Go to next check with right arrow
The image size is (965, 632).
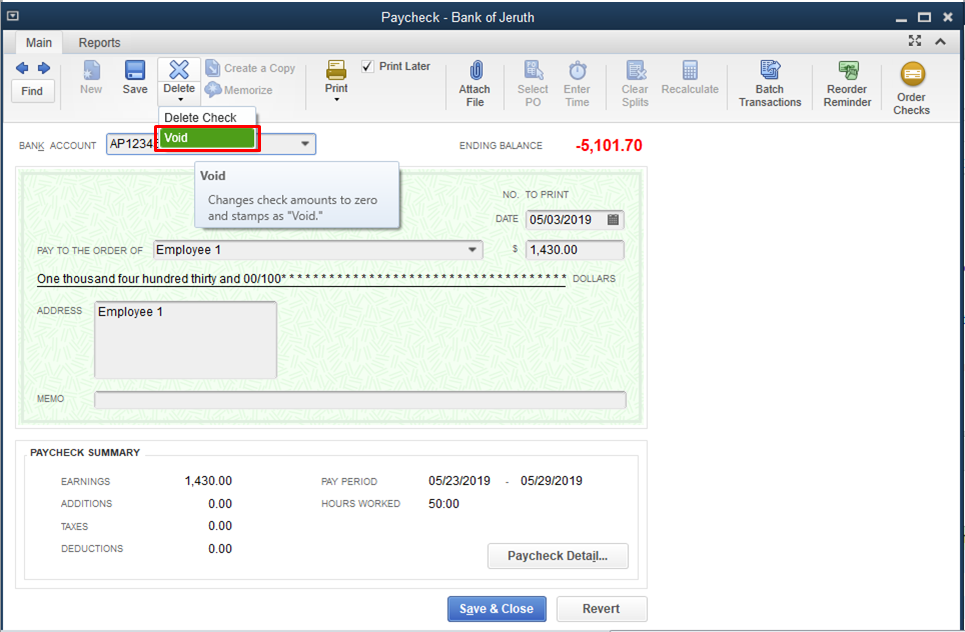coord(44,68)
